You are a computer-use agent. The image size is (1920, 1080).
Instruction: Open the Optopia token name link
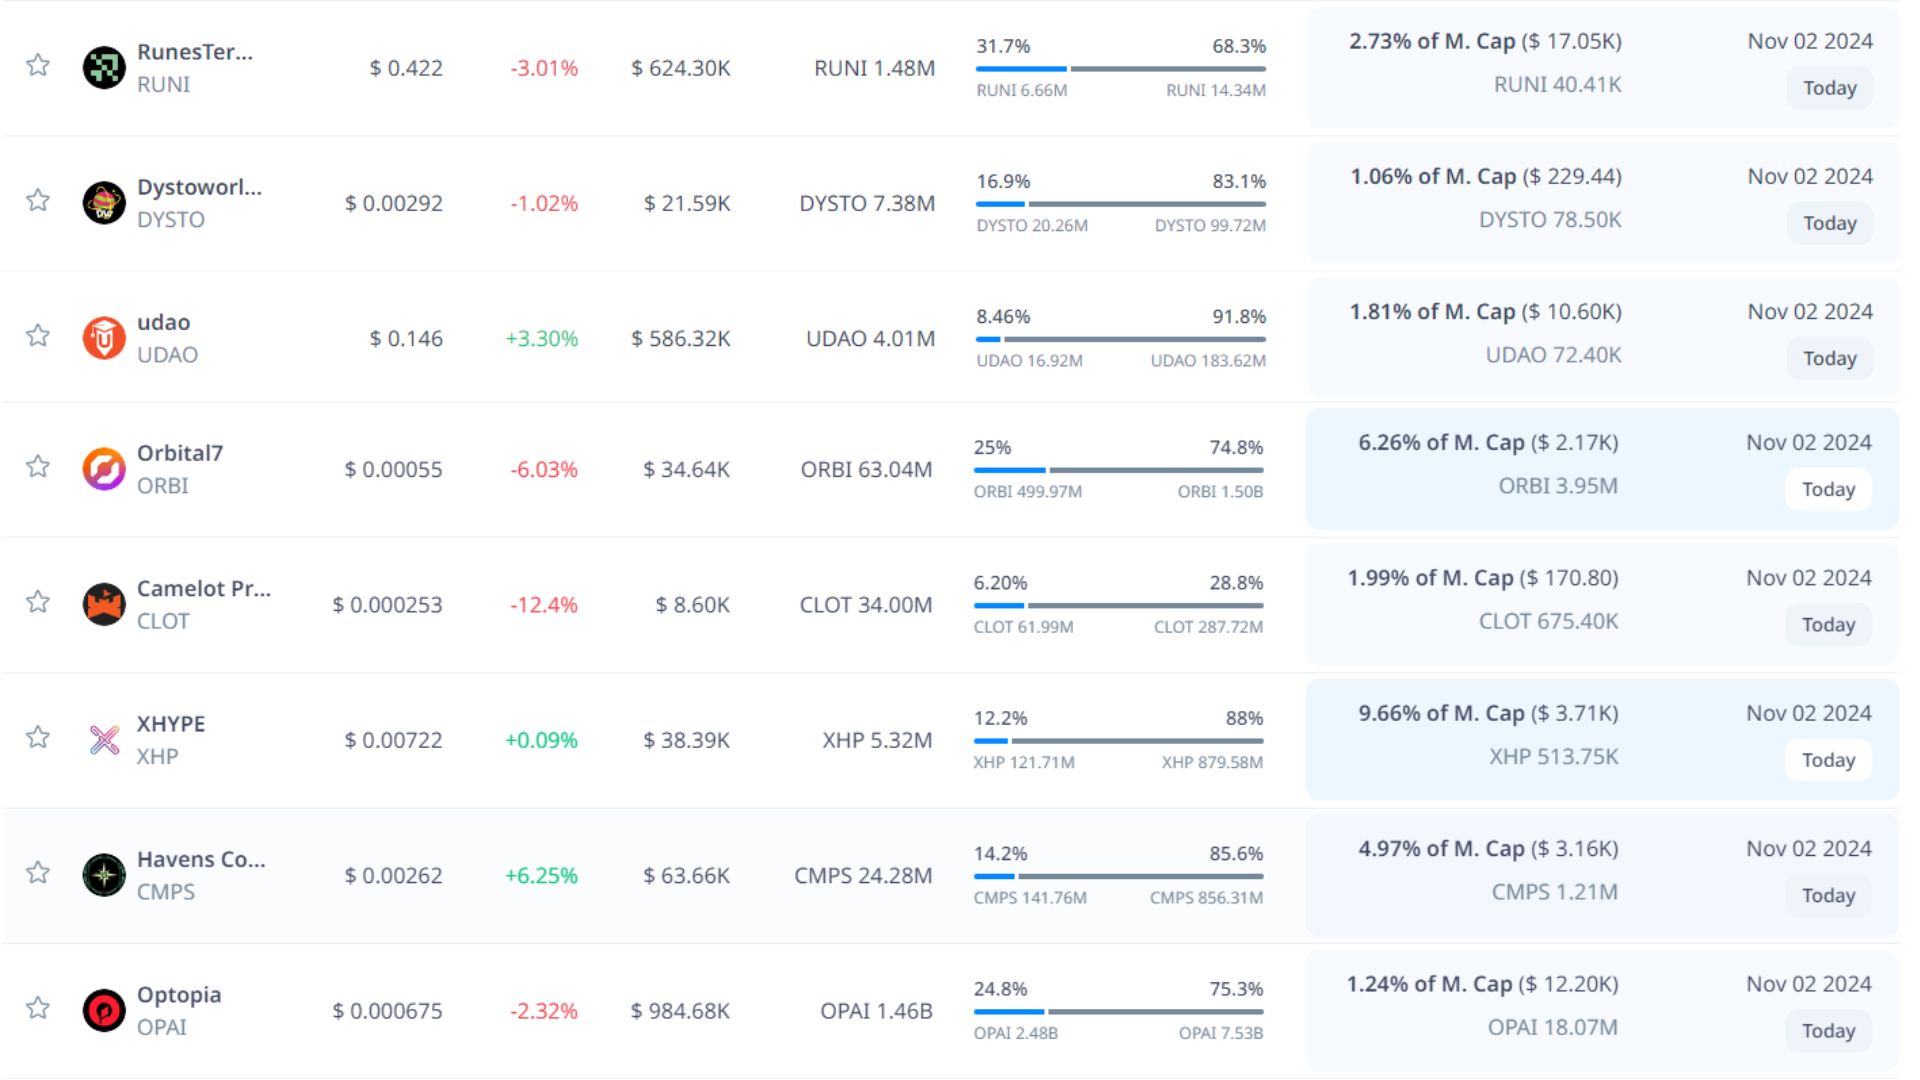179,995
